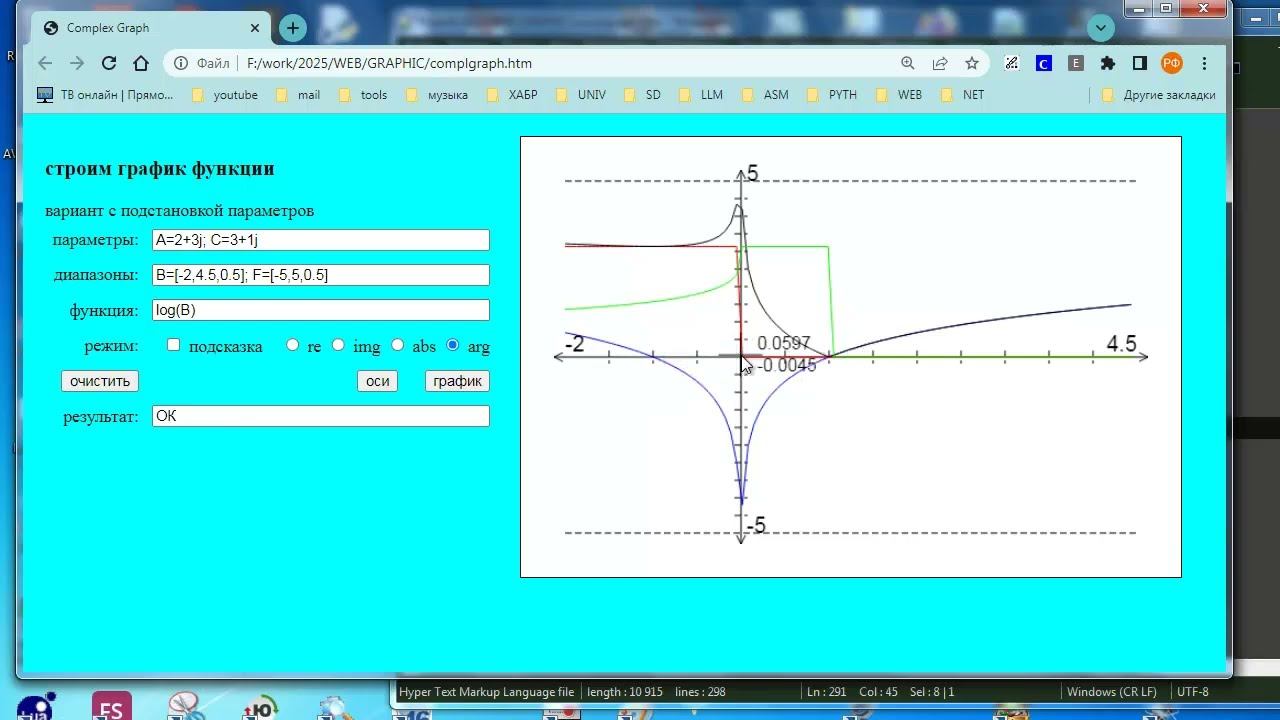1280x720 pixels.
Task: Go back to previous page
Action: (45, 63)
